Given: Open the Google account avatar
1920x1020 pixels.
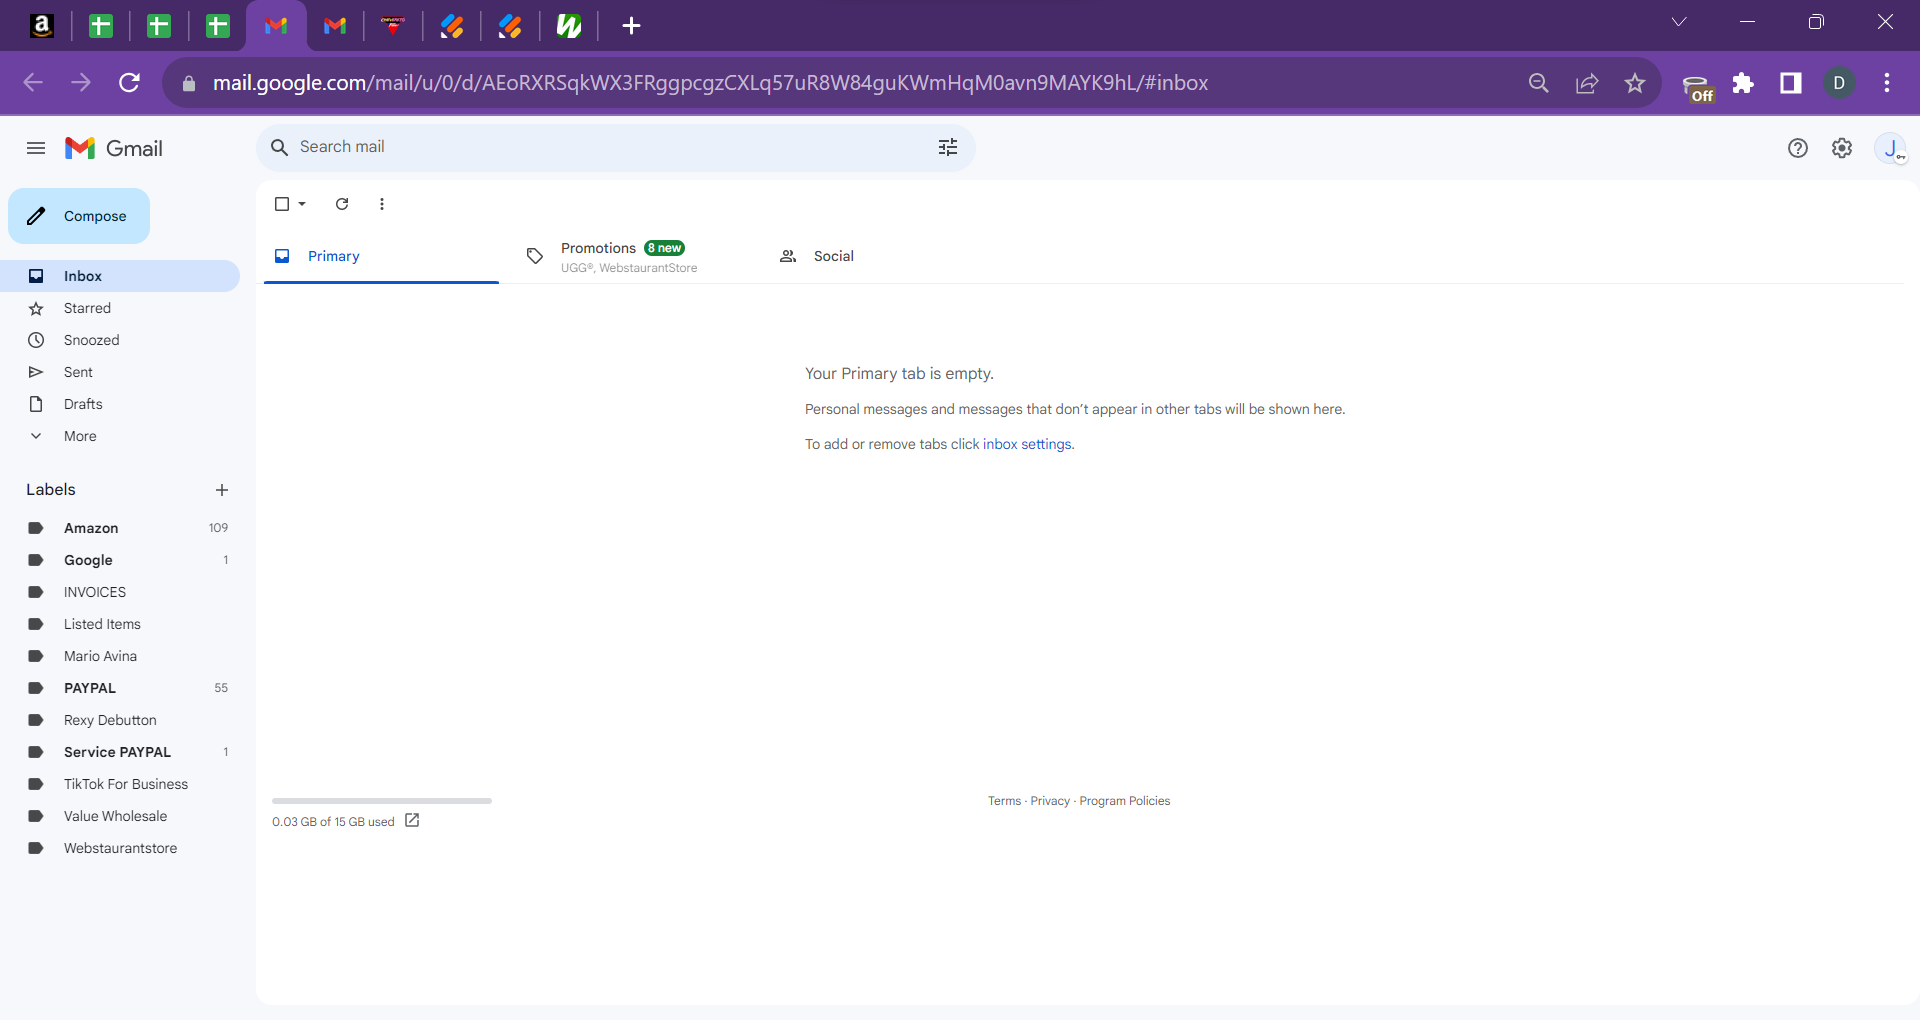Looking at the screenshot, I should [1891, 148].
